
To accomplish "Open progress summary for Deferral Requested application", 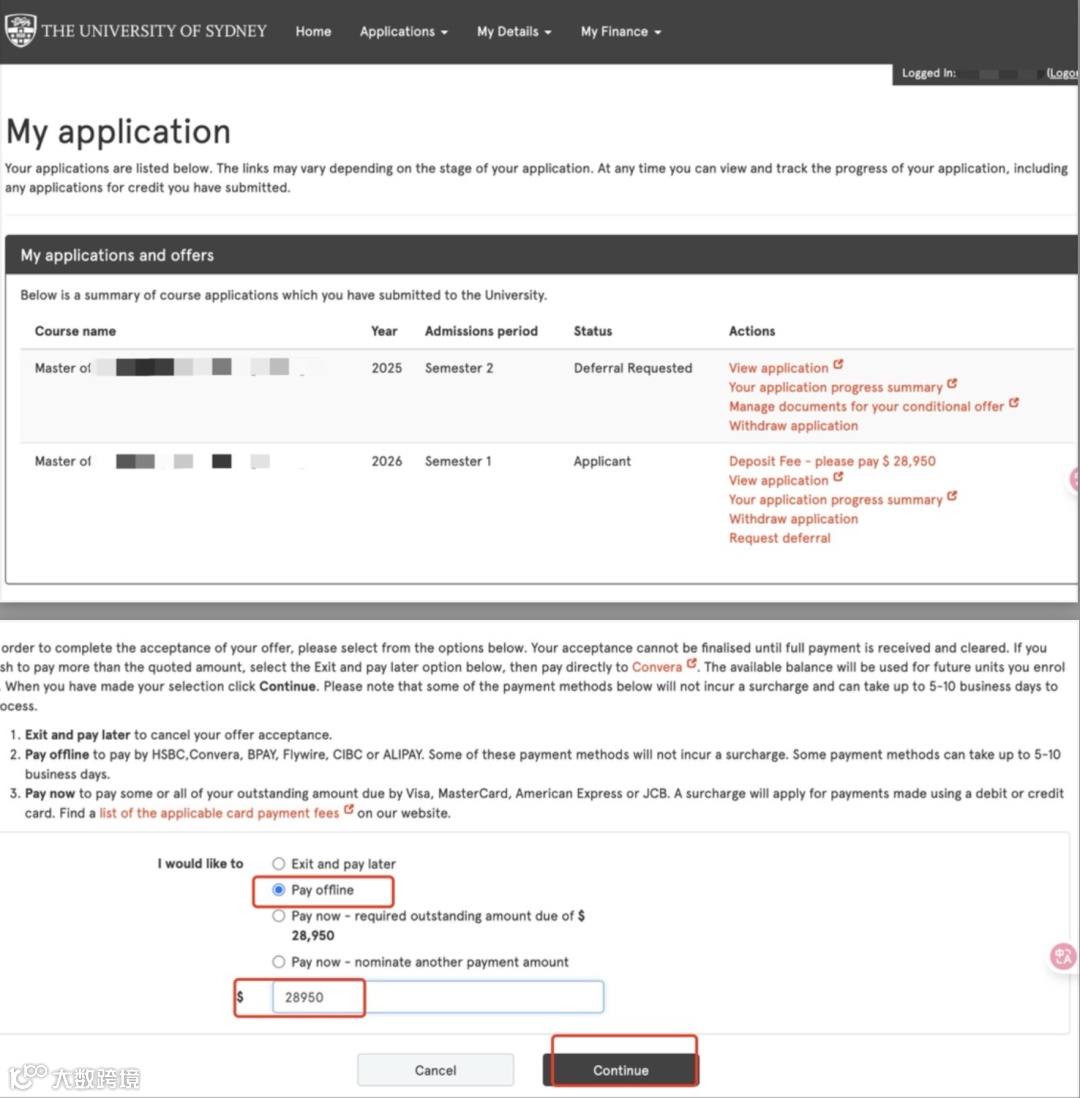I will (836, 387).
